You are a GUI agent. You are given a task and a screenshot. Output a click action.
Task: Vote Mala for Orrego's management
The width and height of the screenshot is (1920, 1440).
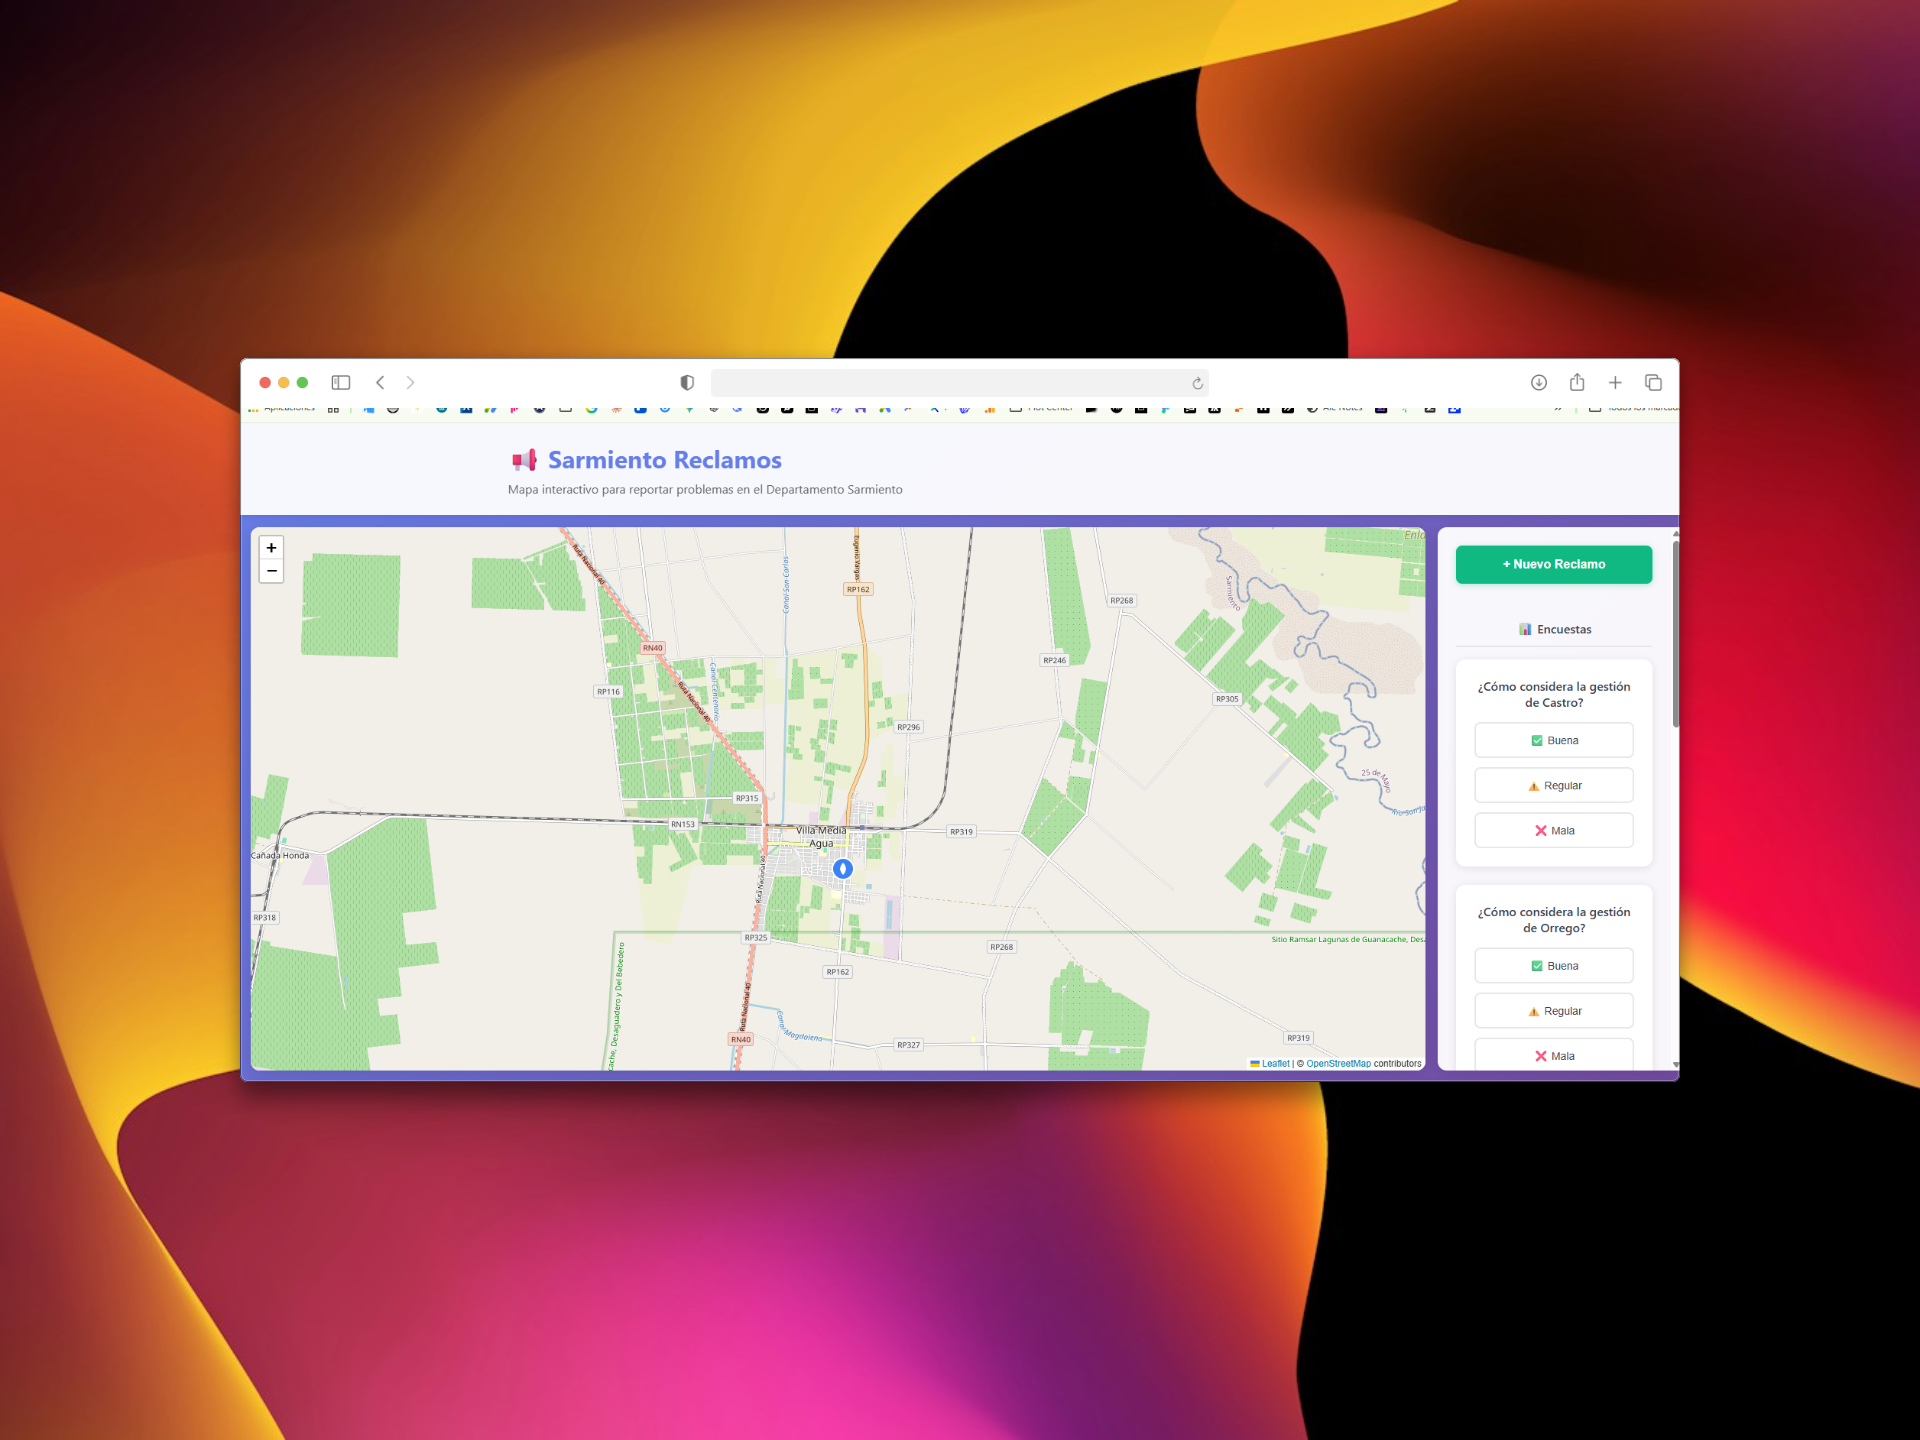point(1554,1055)
